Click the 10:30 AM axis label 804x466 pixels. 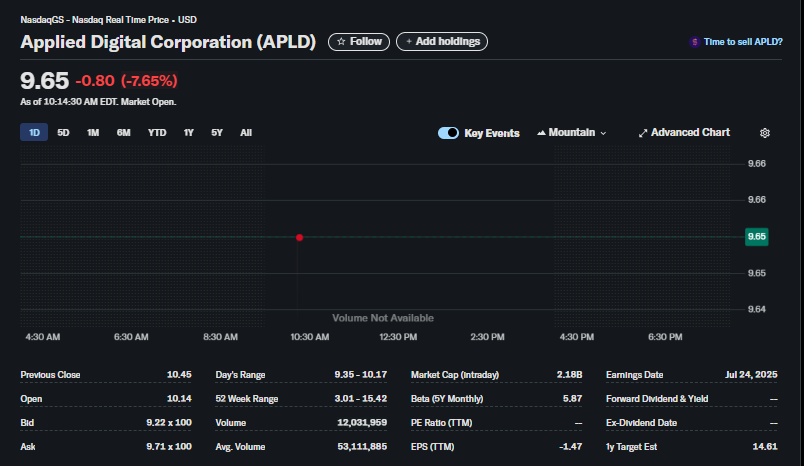pos(310,337)
